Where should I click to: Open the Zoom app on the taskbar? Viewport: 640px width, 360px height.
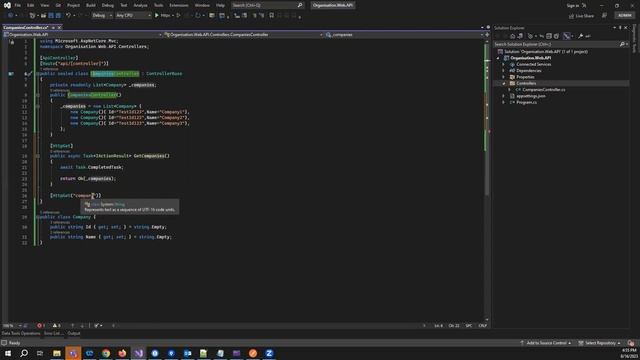269,353
